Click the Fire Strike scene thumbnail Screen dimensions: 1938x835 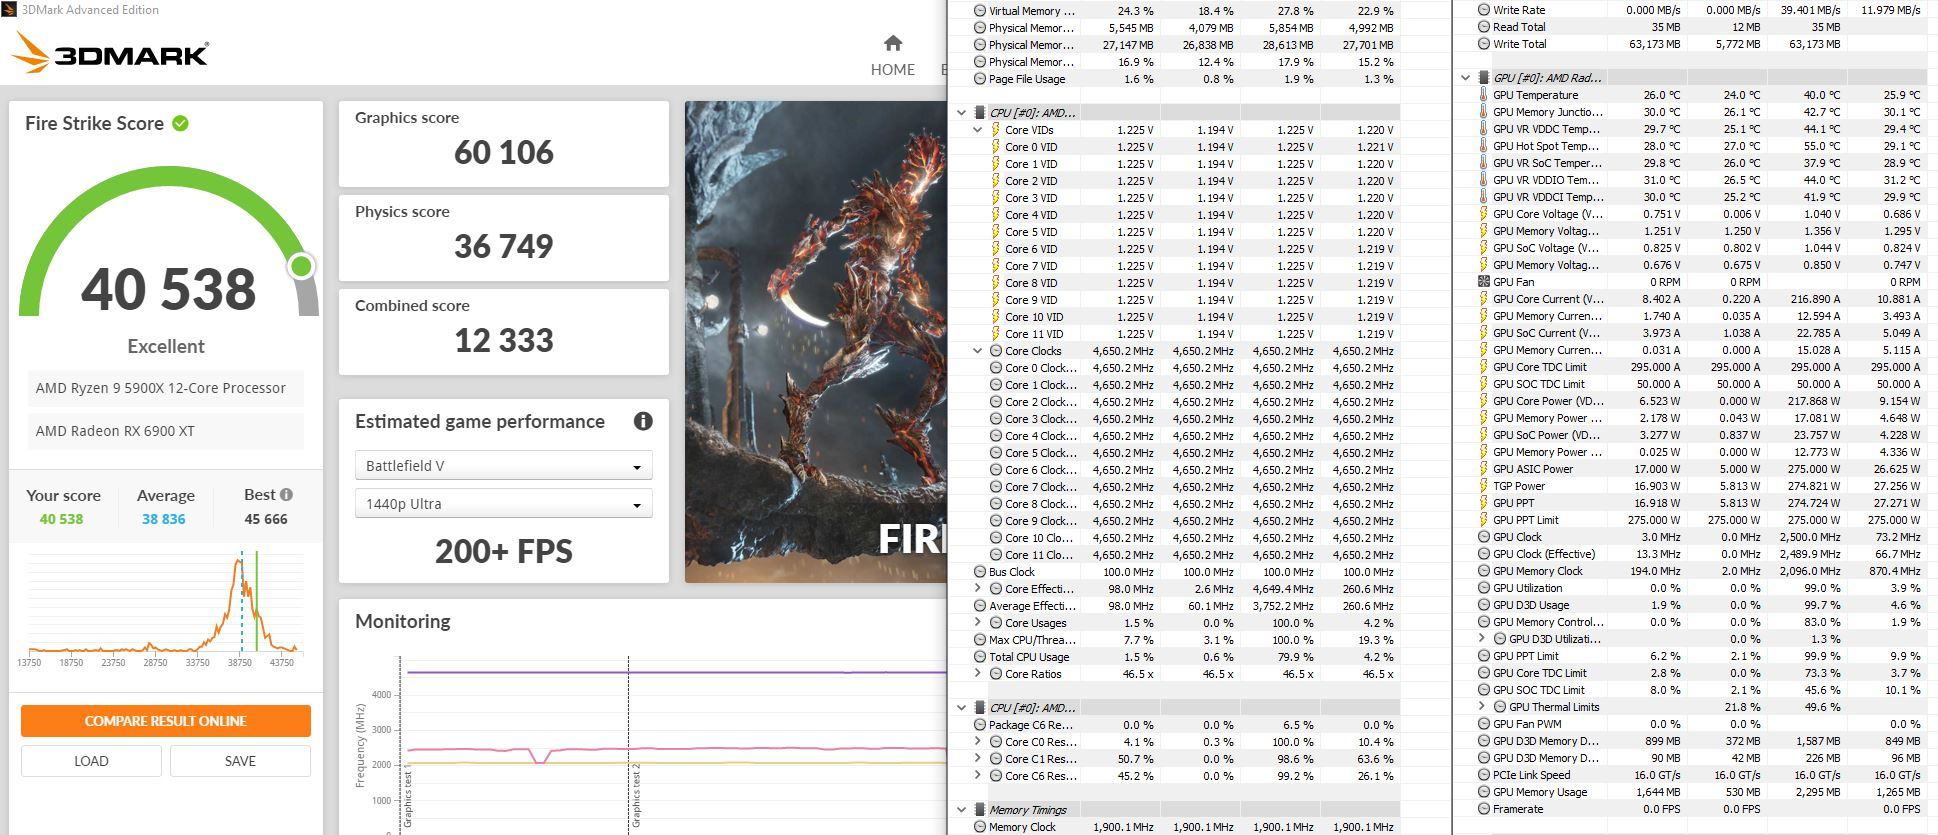(815, 341)
